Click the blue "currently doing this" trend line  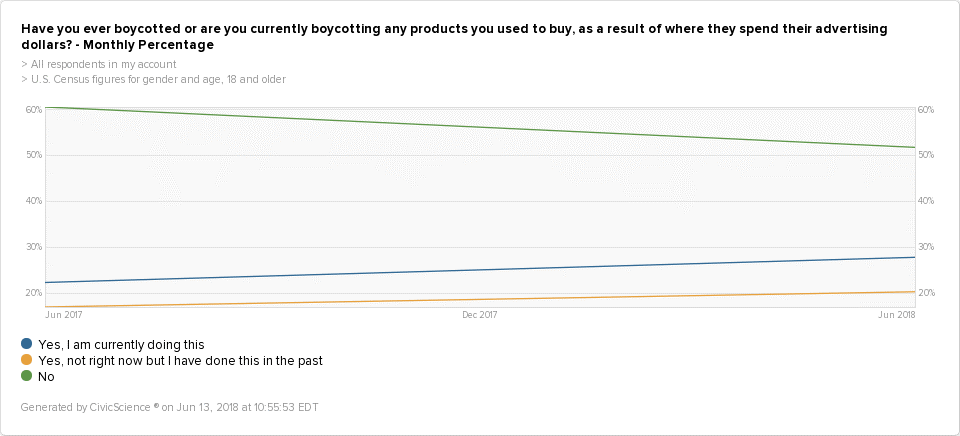480,270
